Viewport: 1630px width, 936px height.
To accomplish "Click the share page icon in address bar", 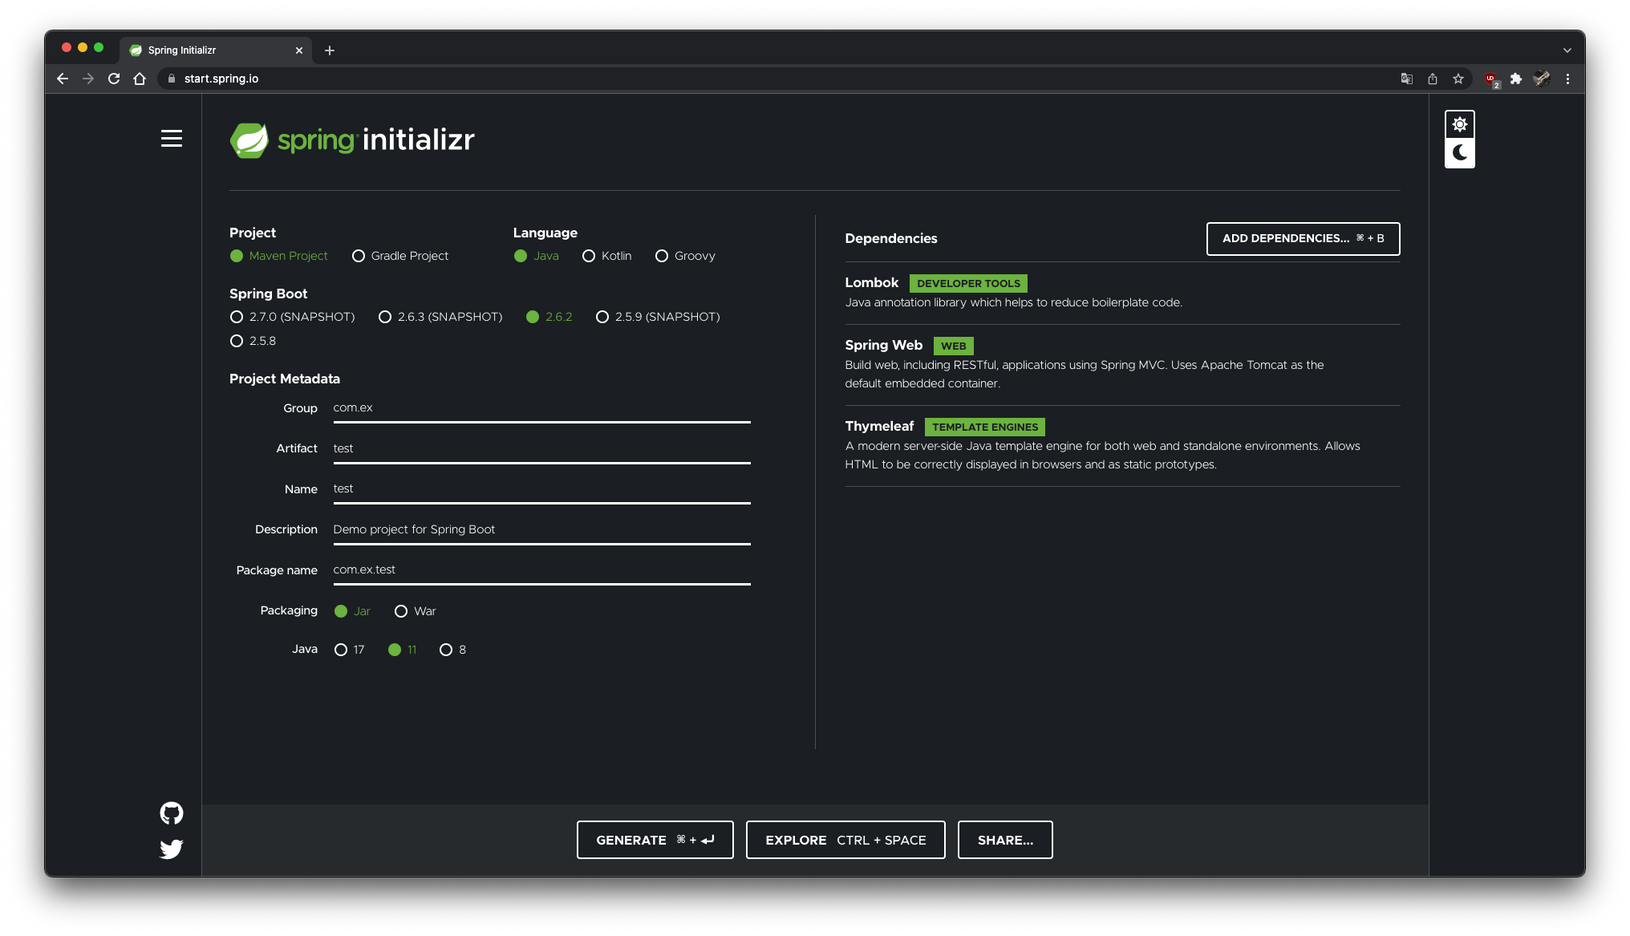I will 1433,79.
